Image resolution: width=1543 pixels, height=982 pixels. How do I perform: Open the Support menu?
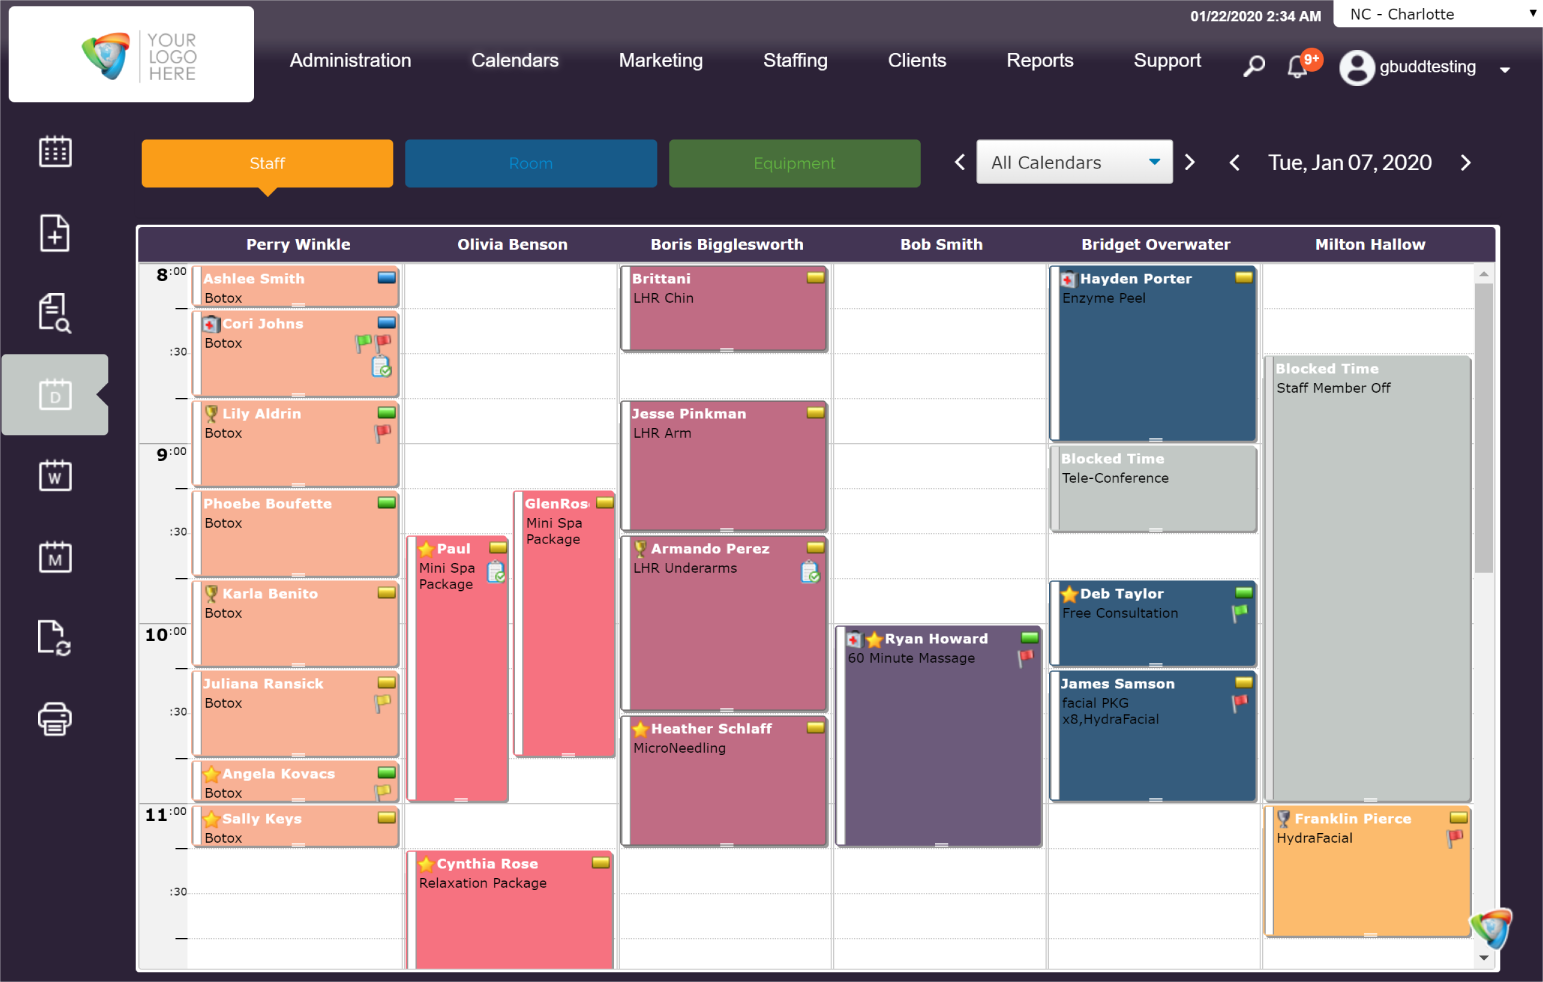(x=1167, y=60)
